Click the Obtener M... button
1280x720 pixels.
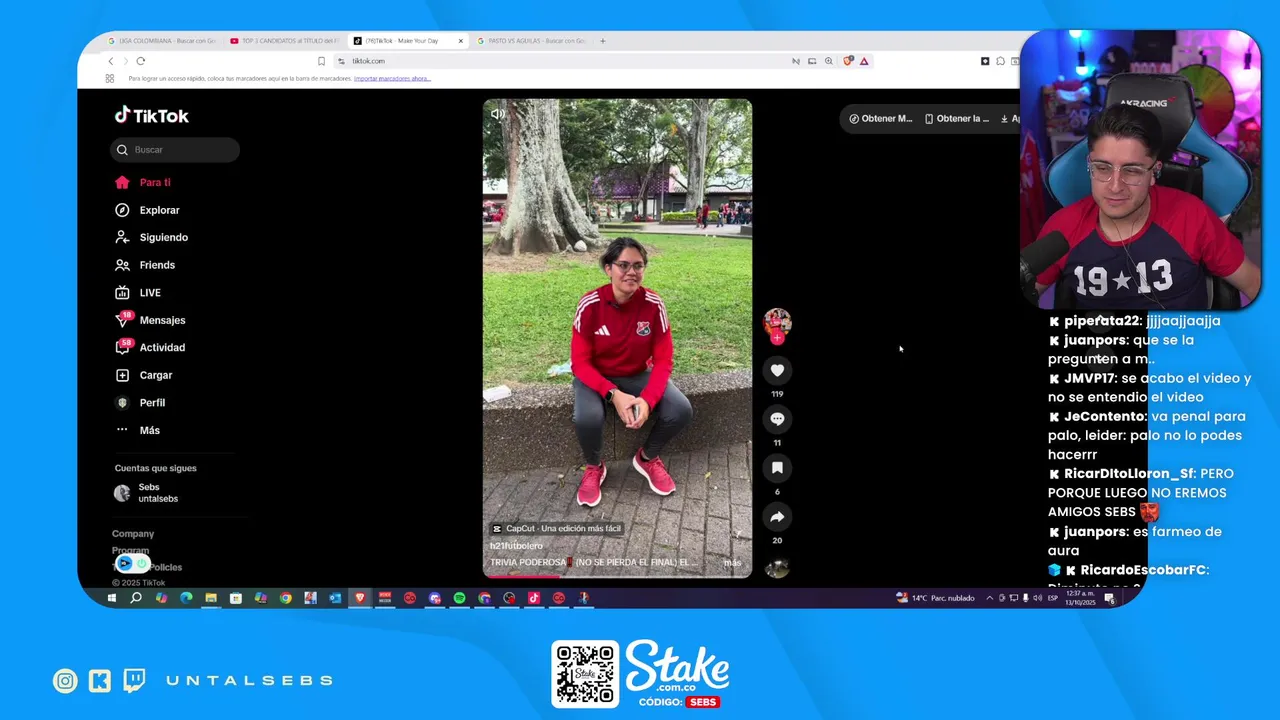pos(881,119)
